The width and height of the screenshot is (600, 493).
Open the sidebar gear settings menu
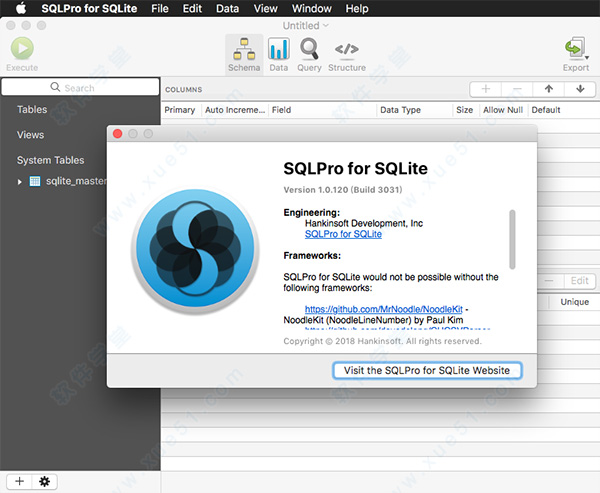pyautogui.click(x=44, y=481)
